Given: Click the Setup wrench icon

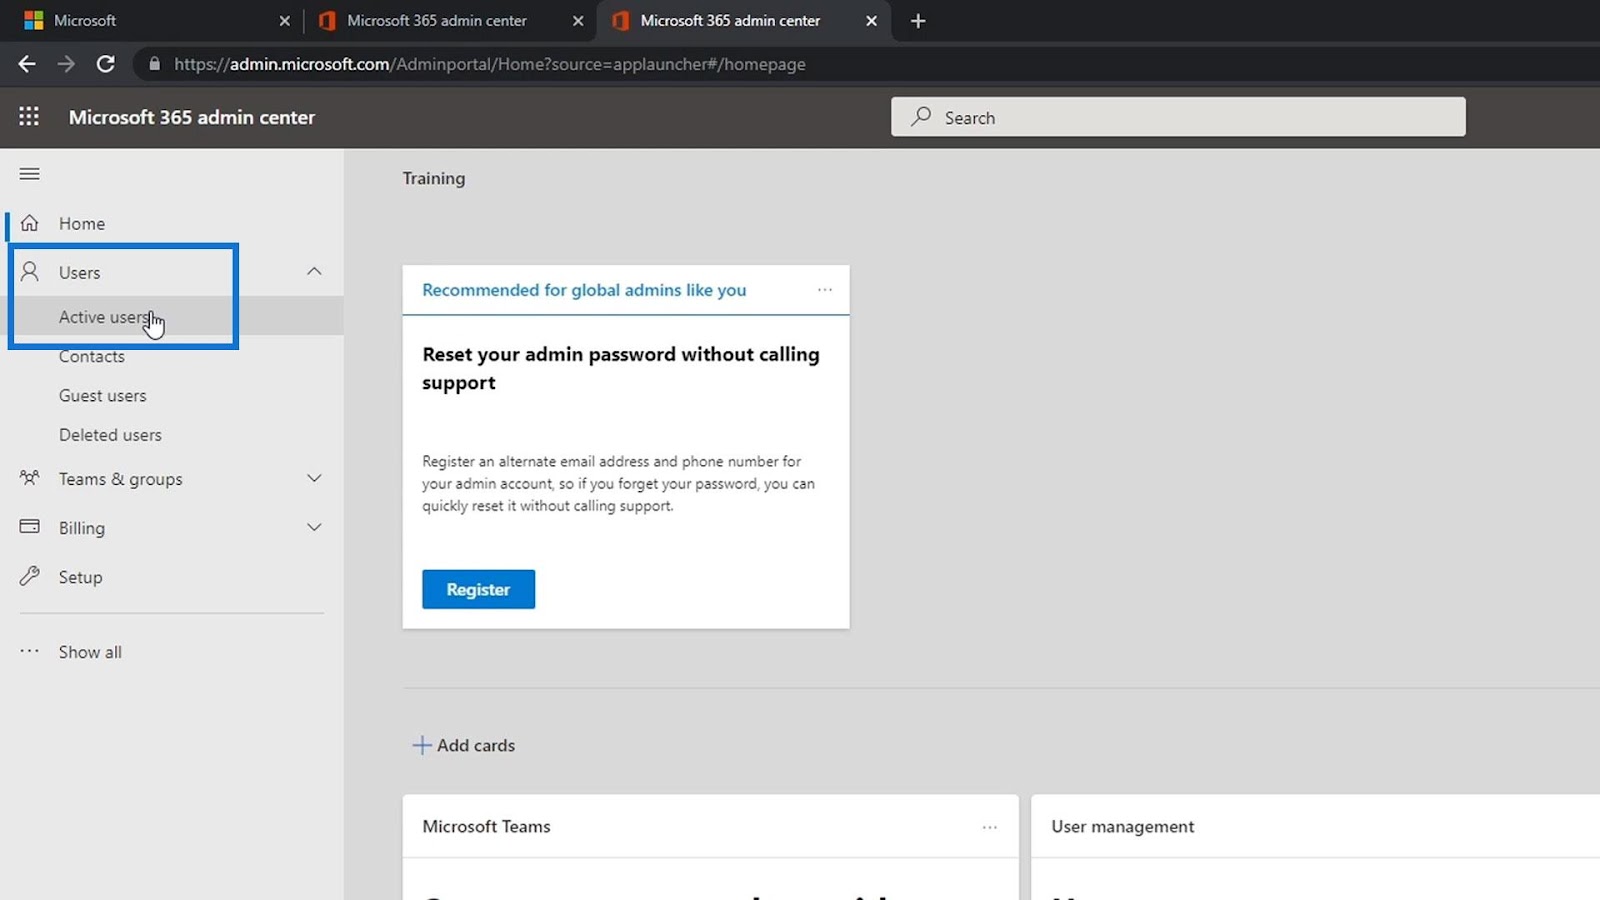Looking at the screenshot, I should [x=30, y=576].
